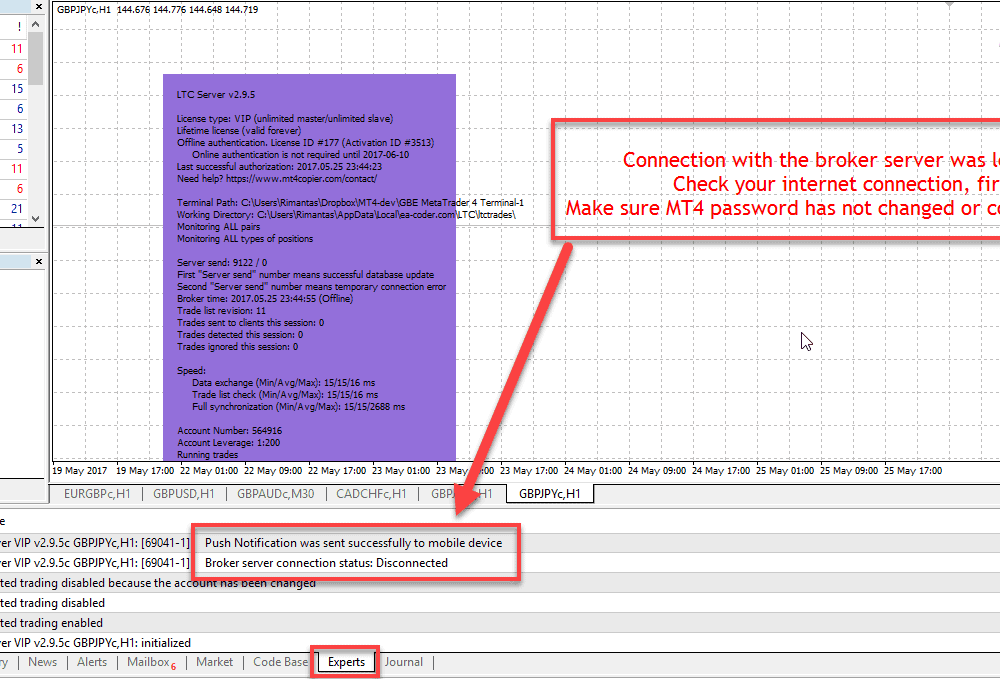
Task: Click the value 15 in left column
Action: (17, 89)
